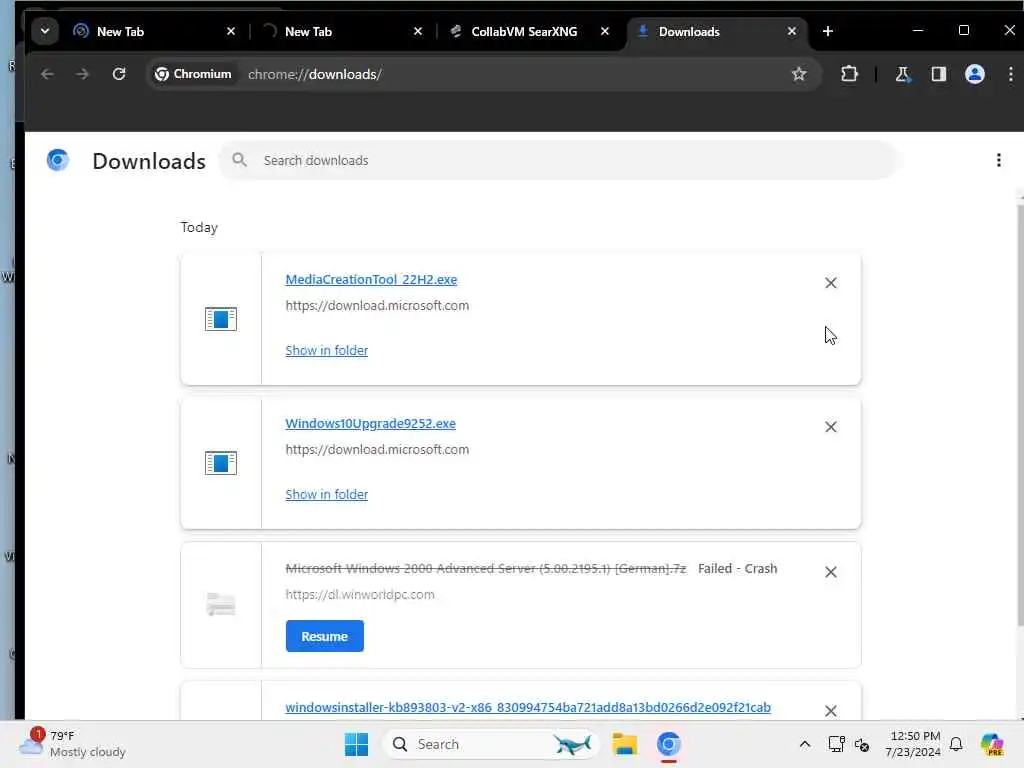Screen dimensions: 1024x768
Task: Open the Downloads page more actions menu
Action: (999, 161)
